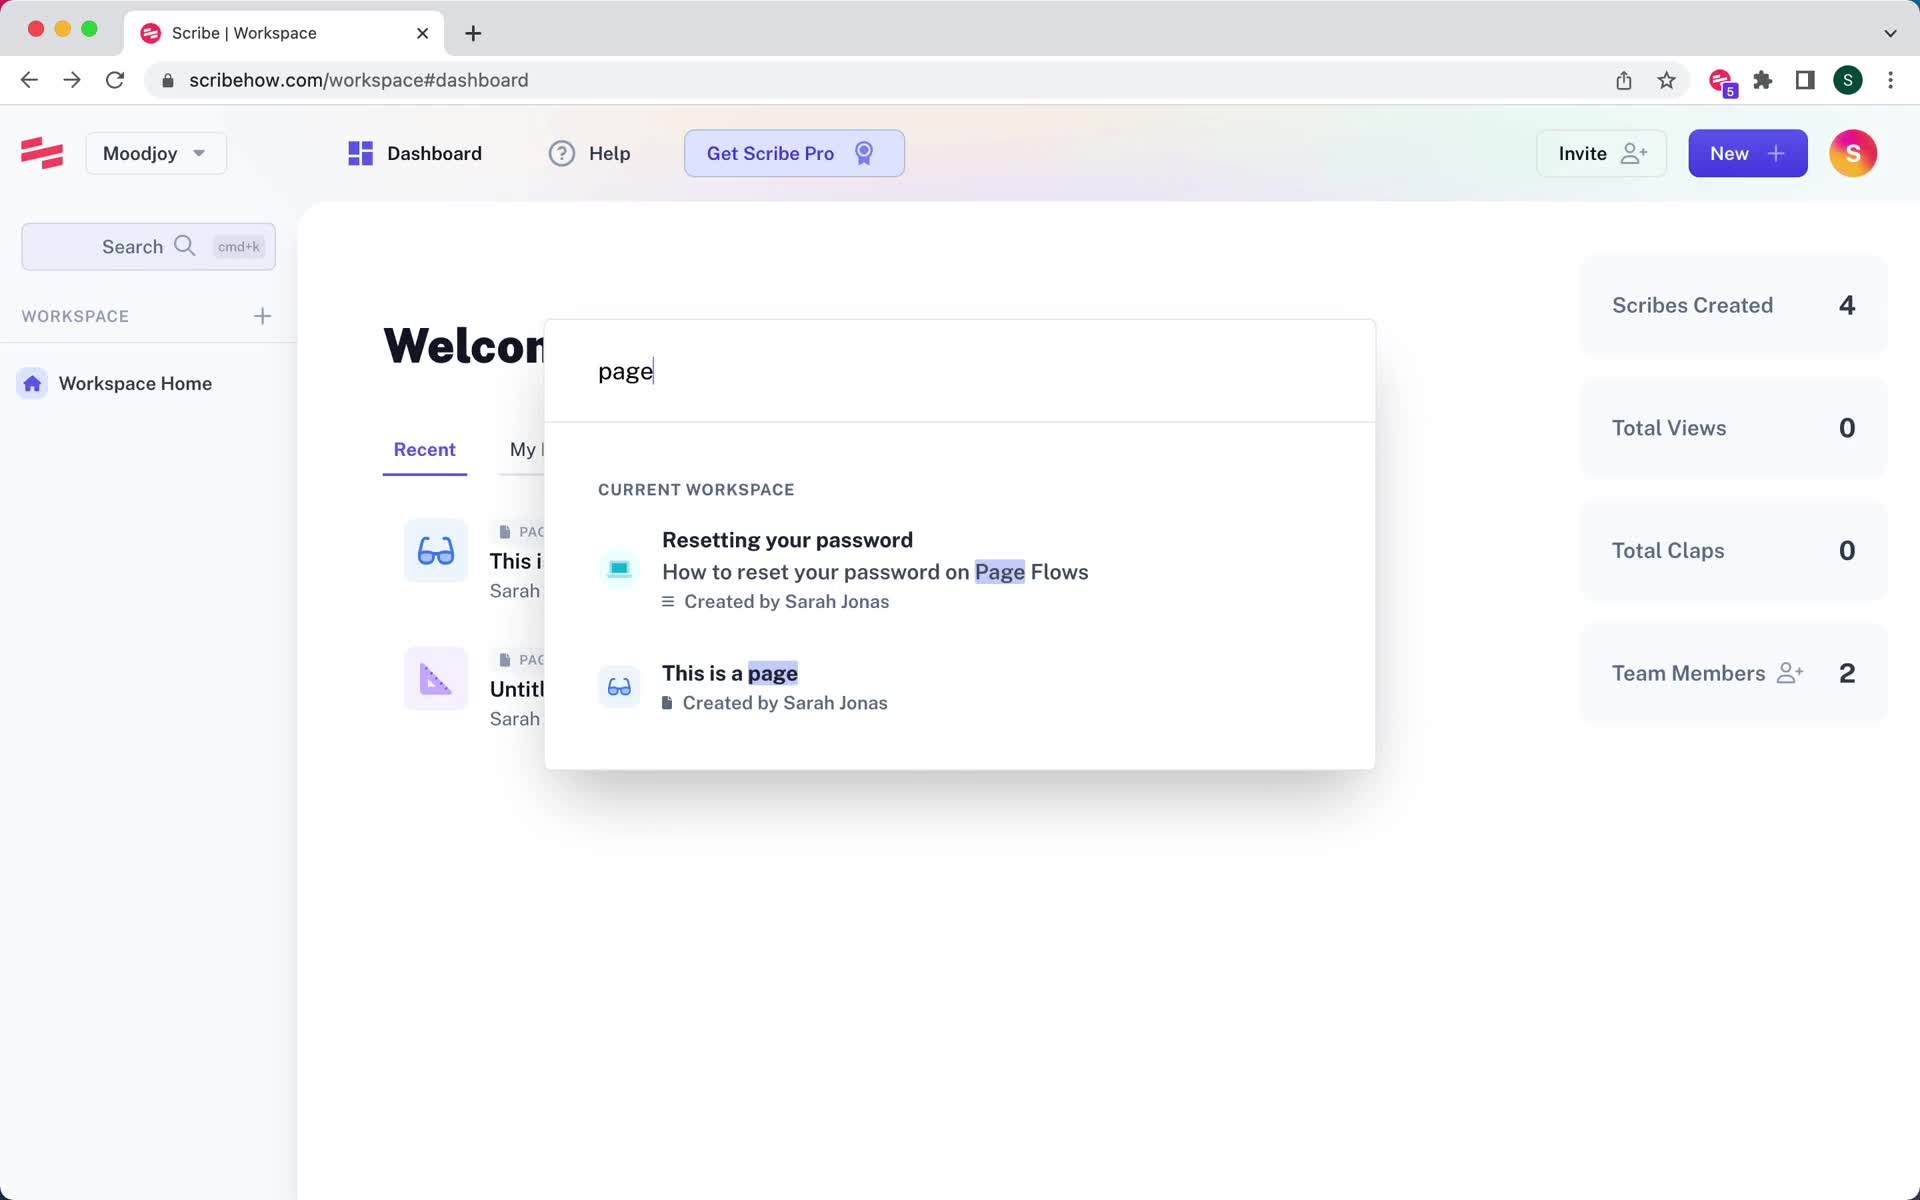This screenshot has height=1200, width=1920.
Task: Select the Recent tab in workspace
Action: coord(424,448)
